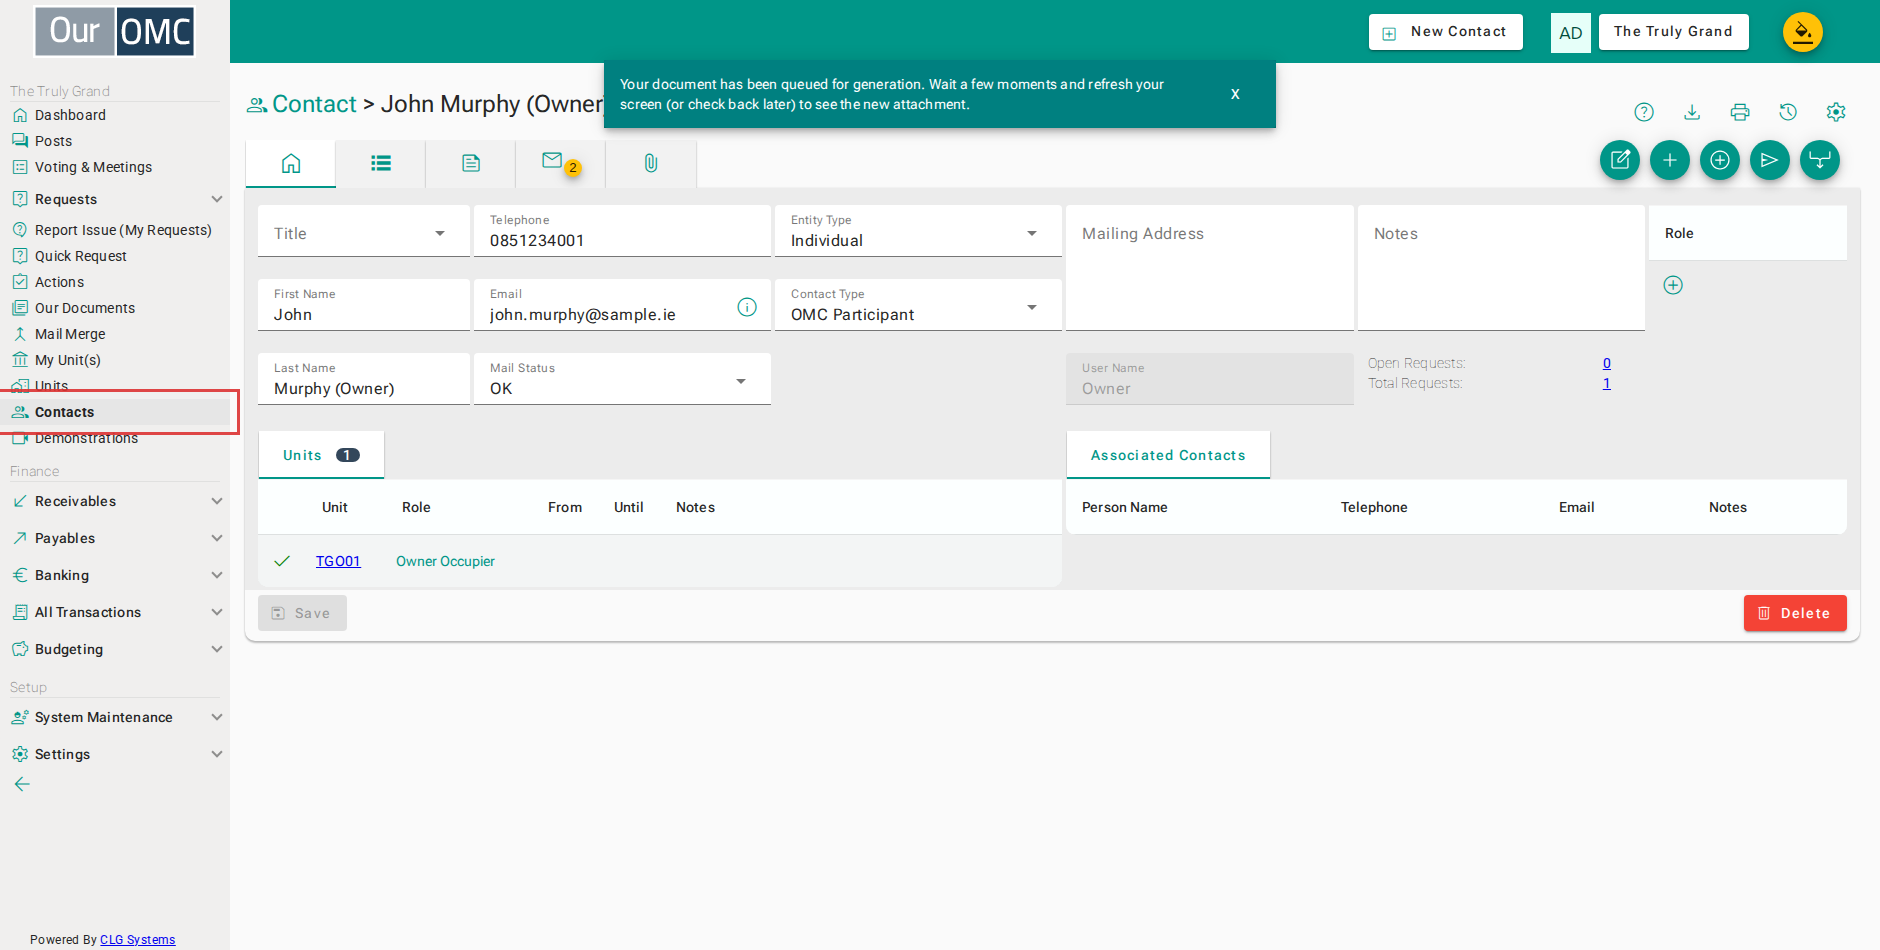Click the yellow paint bucket theme icon
Screen dimensions: 1880x950
click(x=1803, y=32)
